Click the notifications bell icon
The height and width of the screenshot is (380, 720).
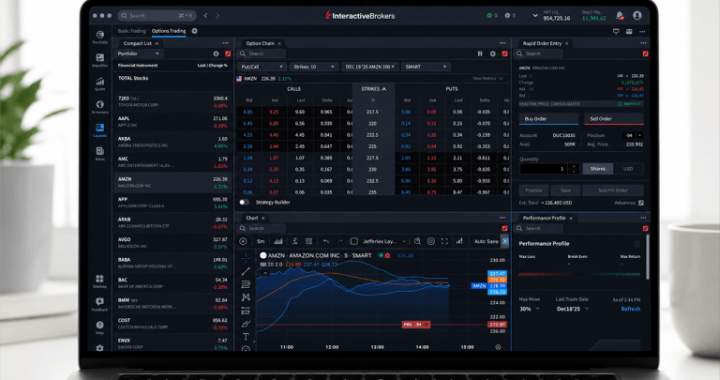tap(619, 16)
